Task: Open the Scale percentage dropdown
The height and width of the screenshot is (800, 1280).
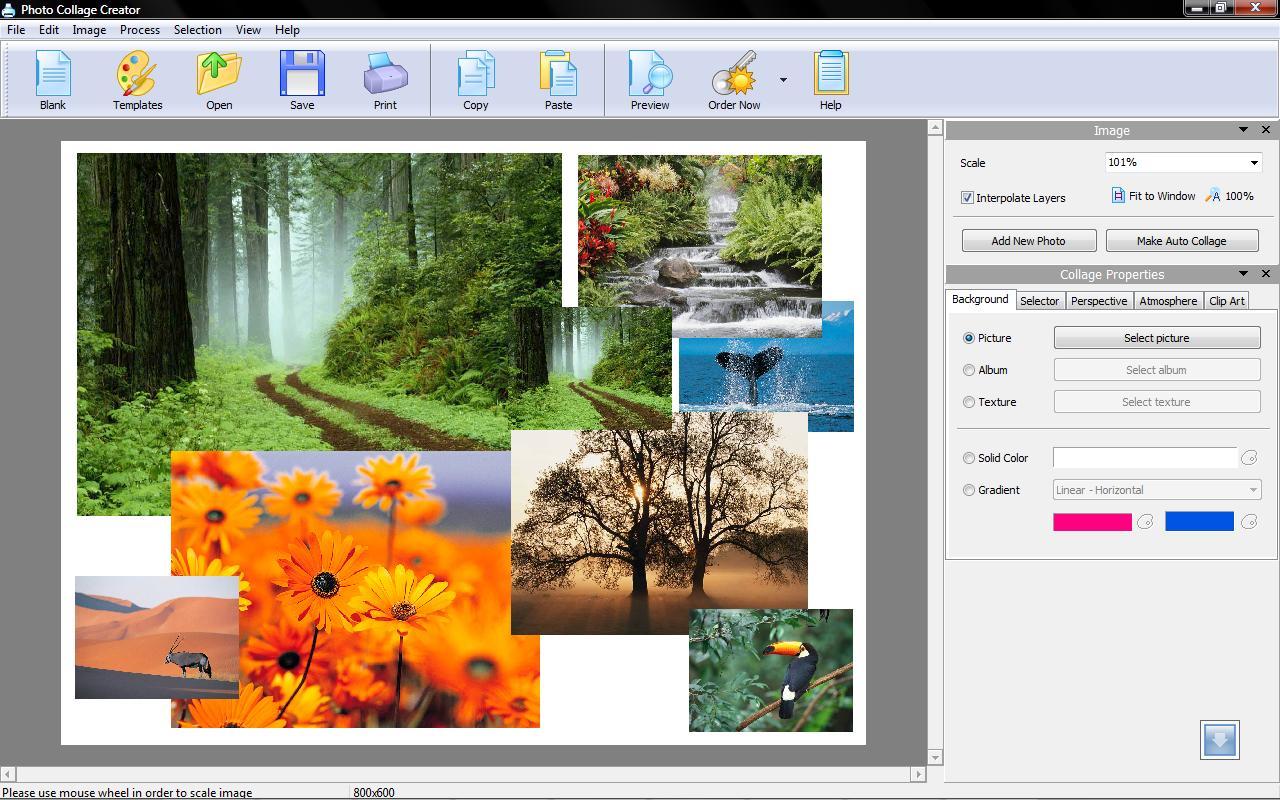Action: click(x=1253, y=162)
